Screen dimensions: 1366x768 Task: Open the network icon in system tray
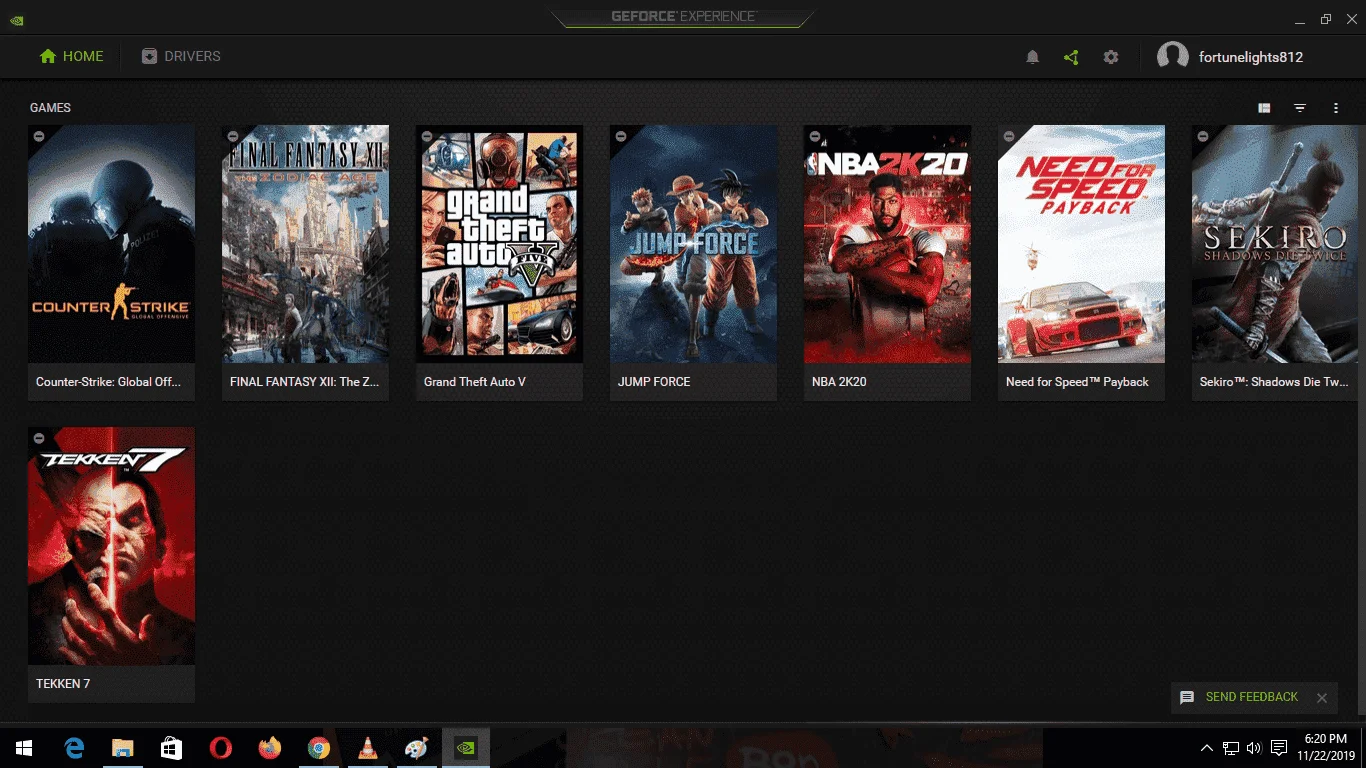(x=1231, y=748)
